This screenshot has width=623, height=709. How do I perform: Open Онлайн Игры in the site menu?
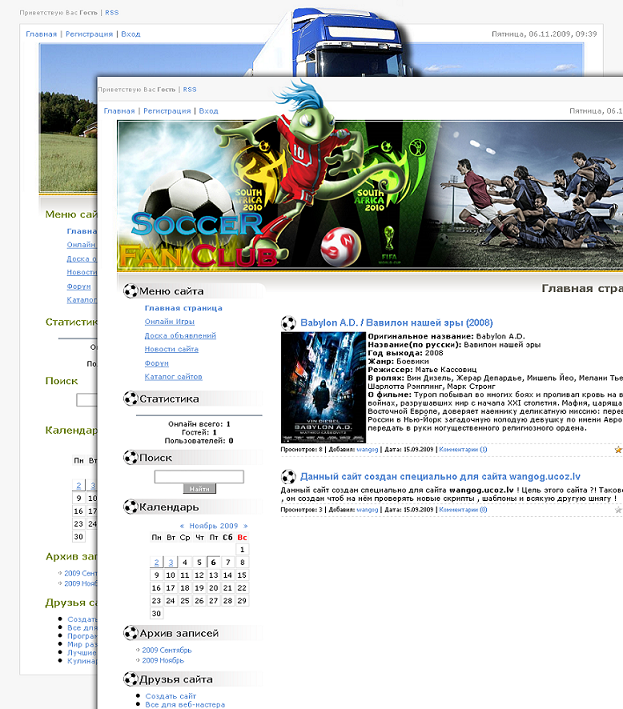point(170,321)
